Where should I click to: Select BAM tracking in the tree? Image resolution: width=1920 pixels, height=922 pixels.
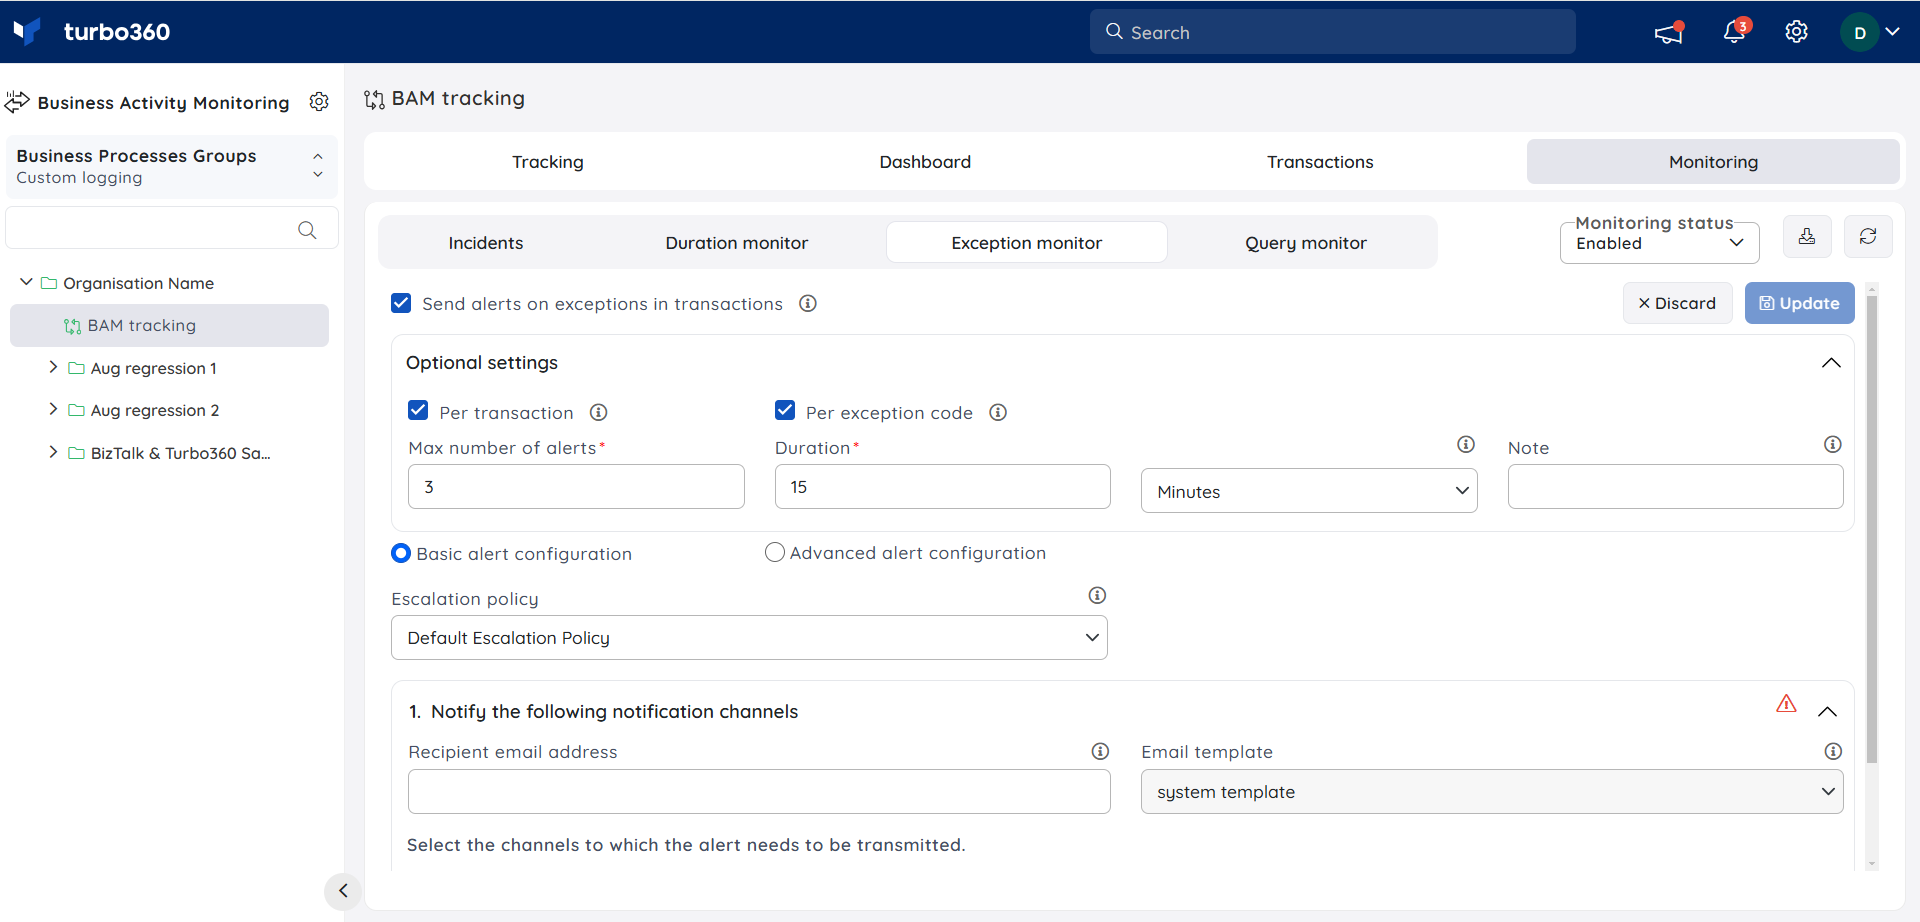[169, 326]
